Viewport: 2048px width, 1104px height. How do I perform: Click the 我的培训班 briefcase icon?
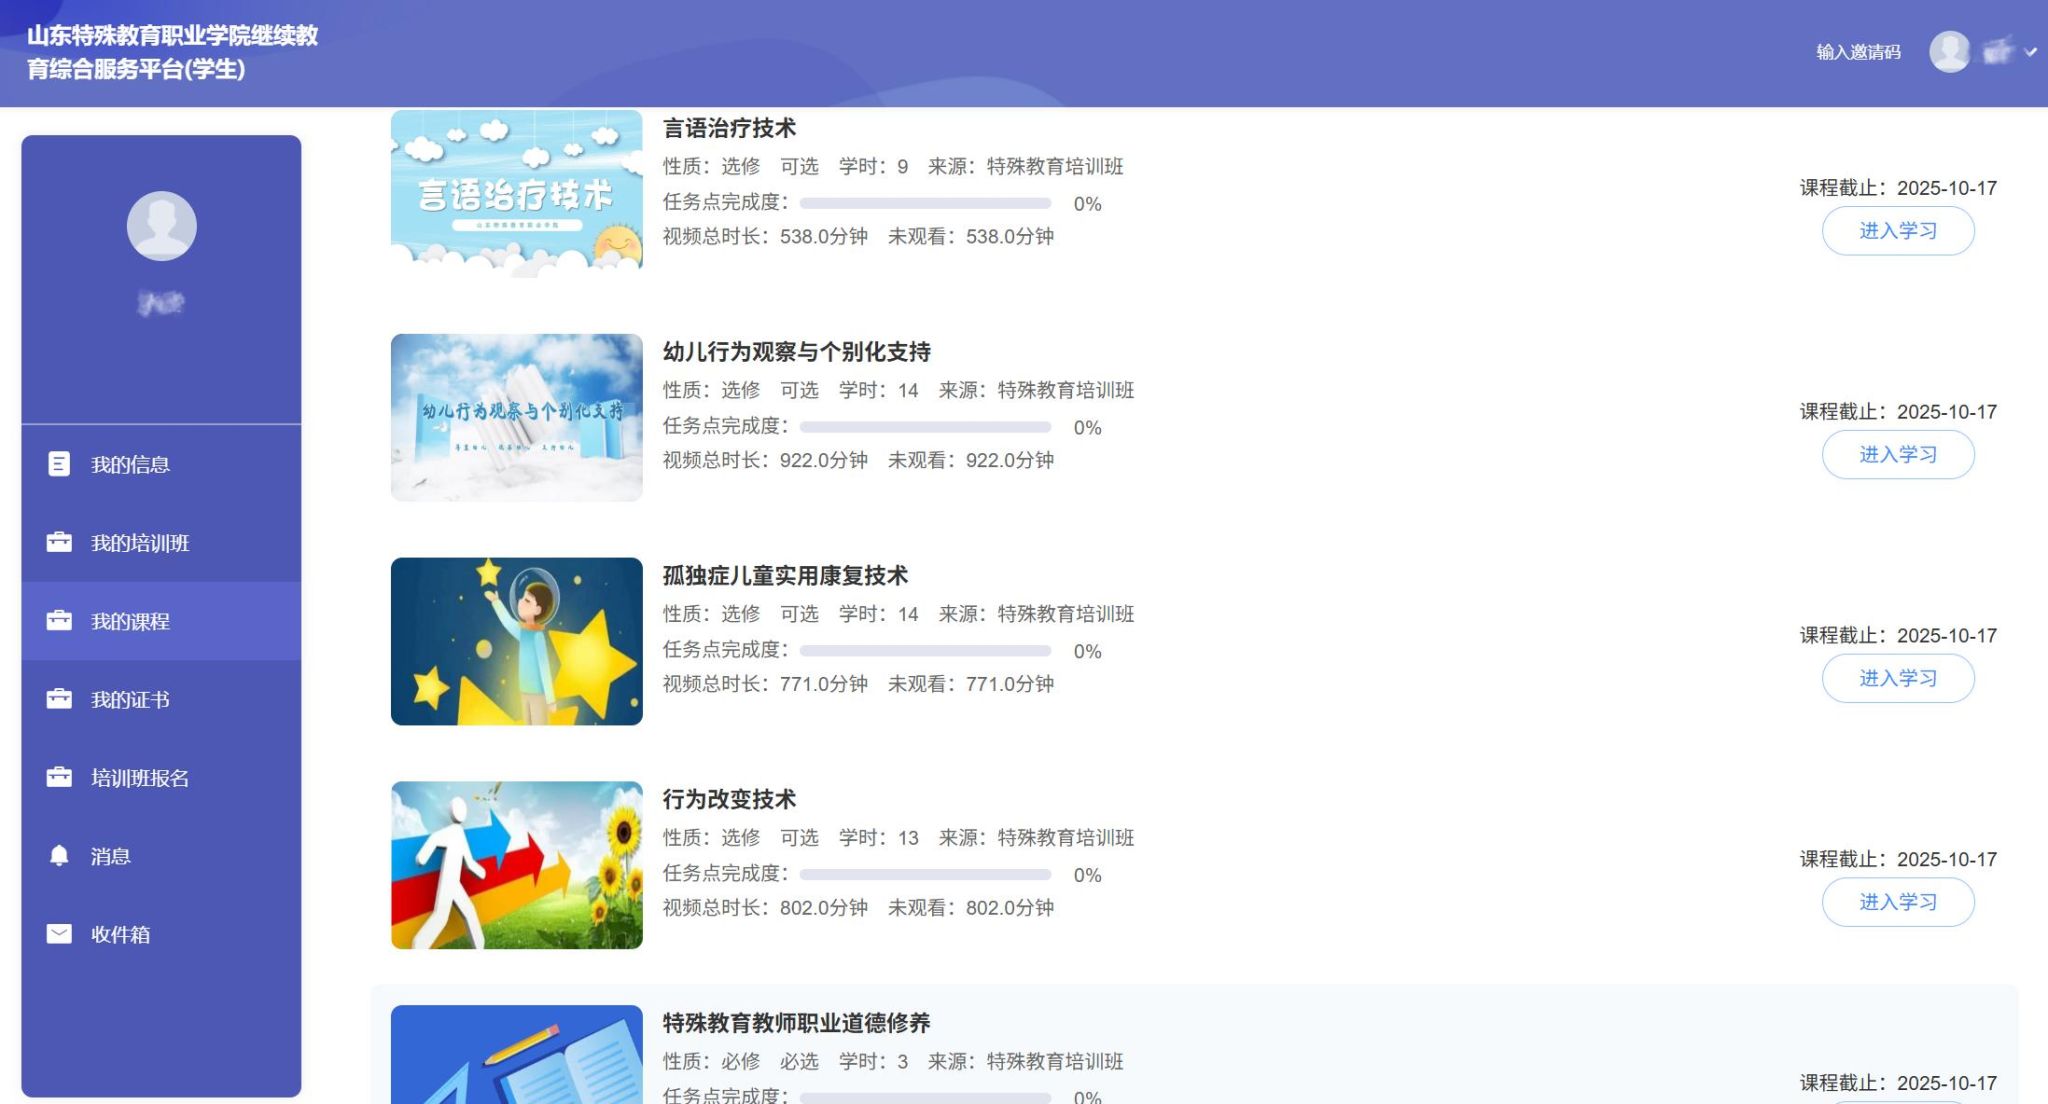click(59, 542)
